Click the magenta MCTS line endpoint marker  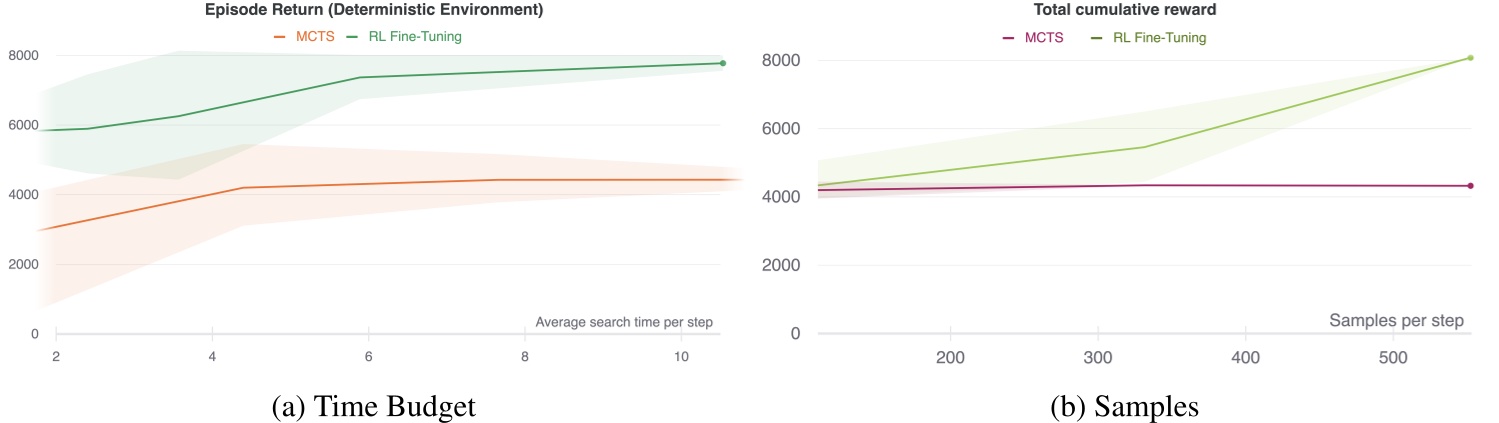[x=1470, y=186]
